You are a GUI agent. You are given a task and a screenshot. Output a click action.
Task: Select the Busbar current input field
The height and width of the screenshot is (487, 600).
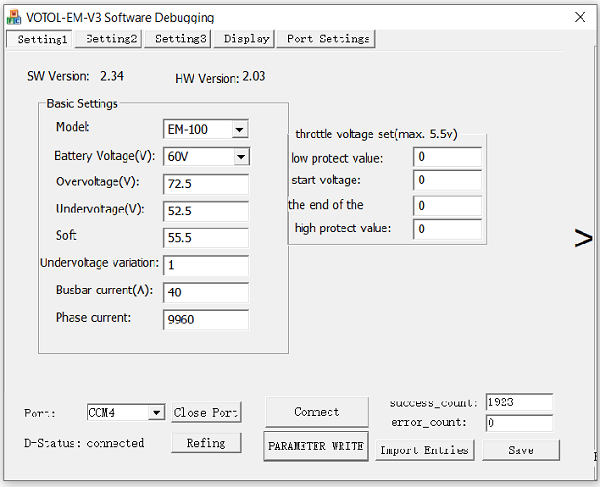coord(205,292)
